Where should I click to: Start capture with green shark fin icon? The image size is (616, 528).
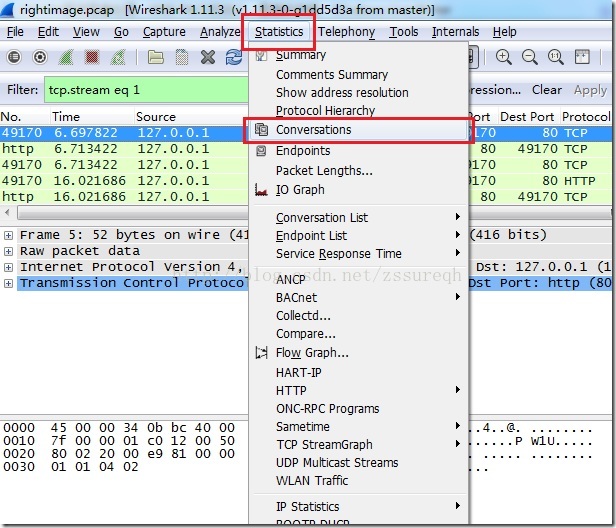[x=66, y=57]
